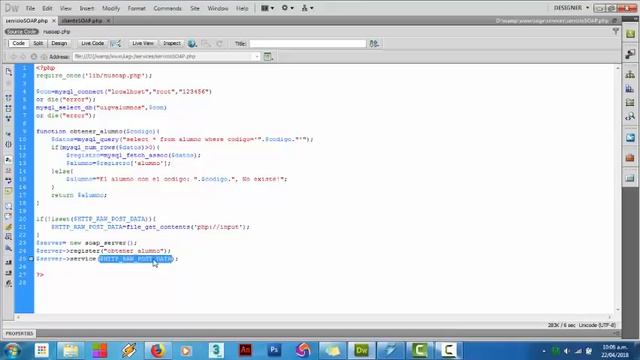Click the Indent Code icon
This screenshot has height=360, width=640.
pyautogui.click(x=9, y=262)
